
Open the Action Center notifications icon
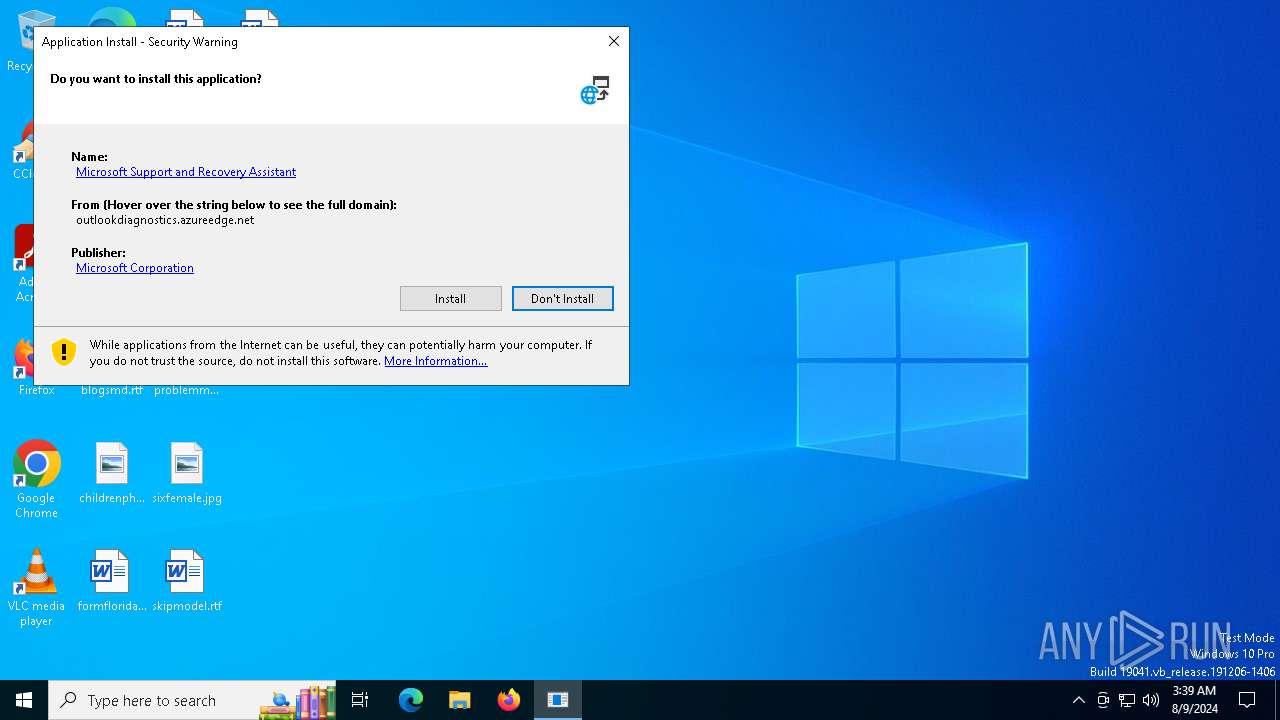(x=1247, y=700)
